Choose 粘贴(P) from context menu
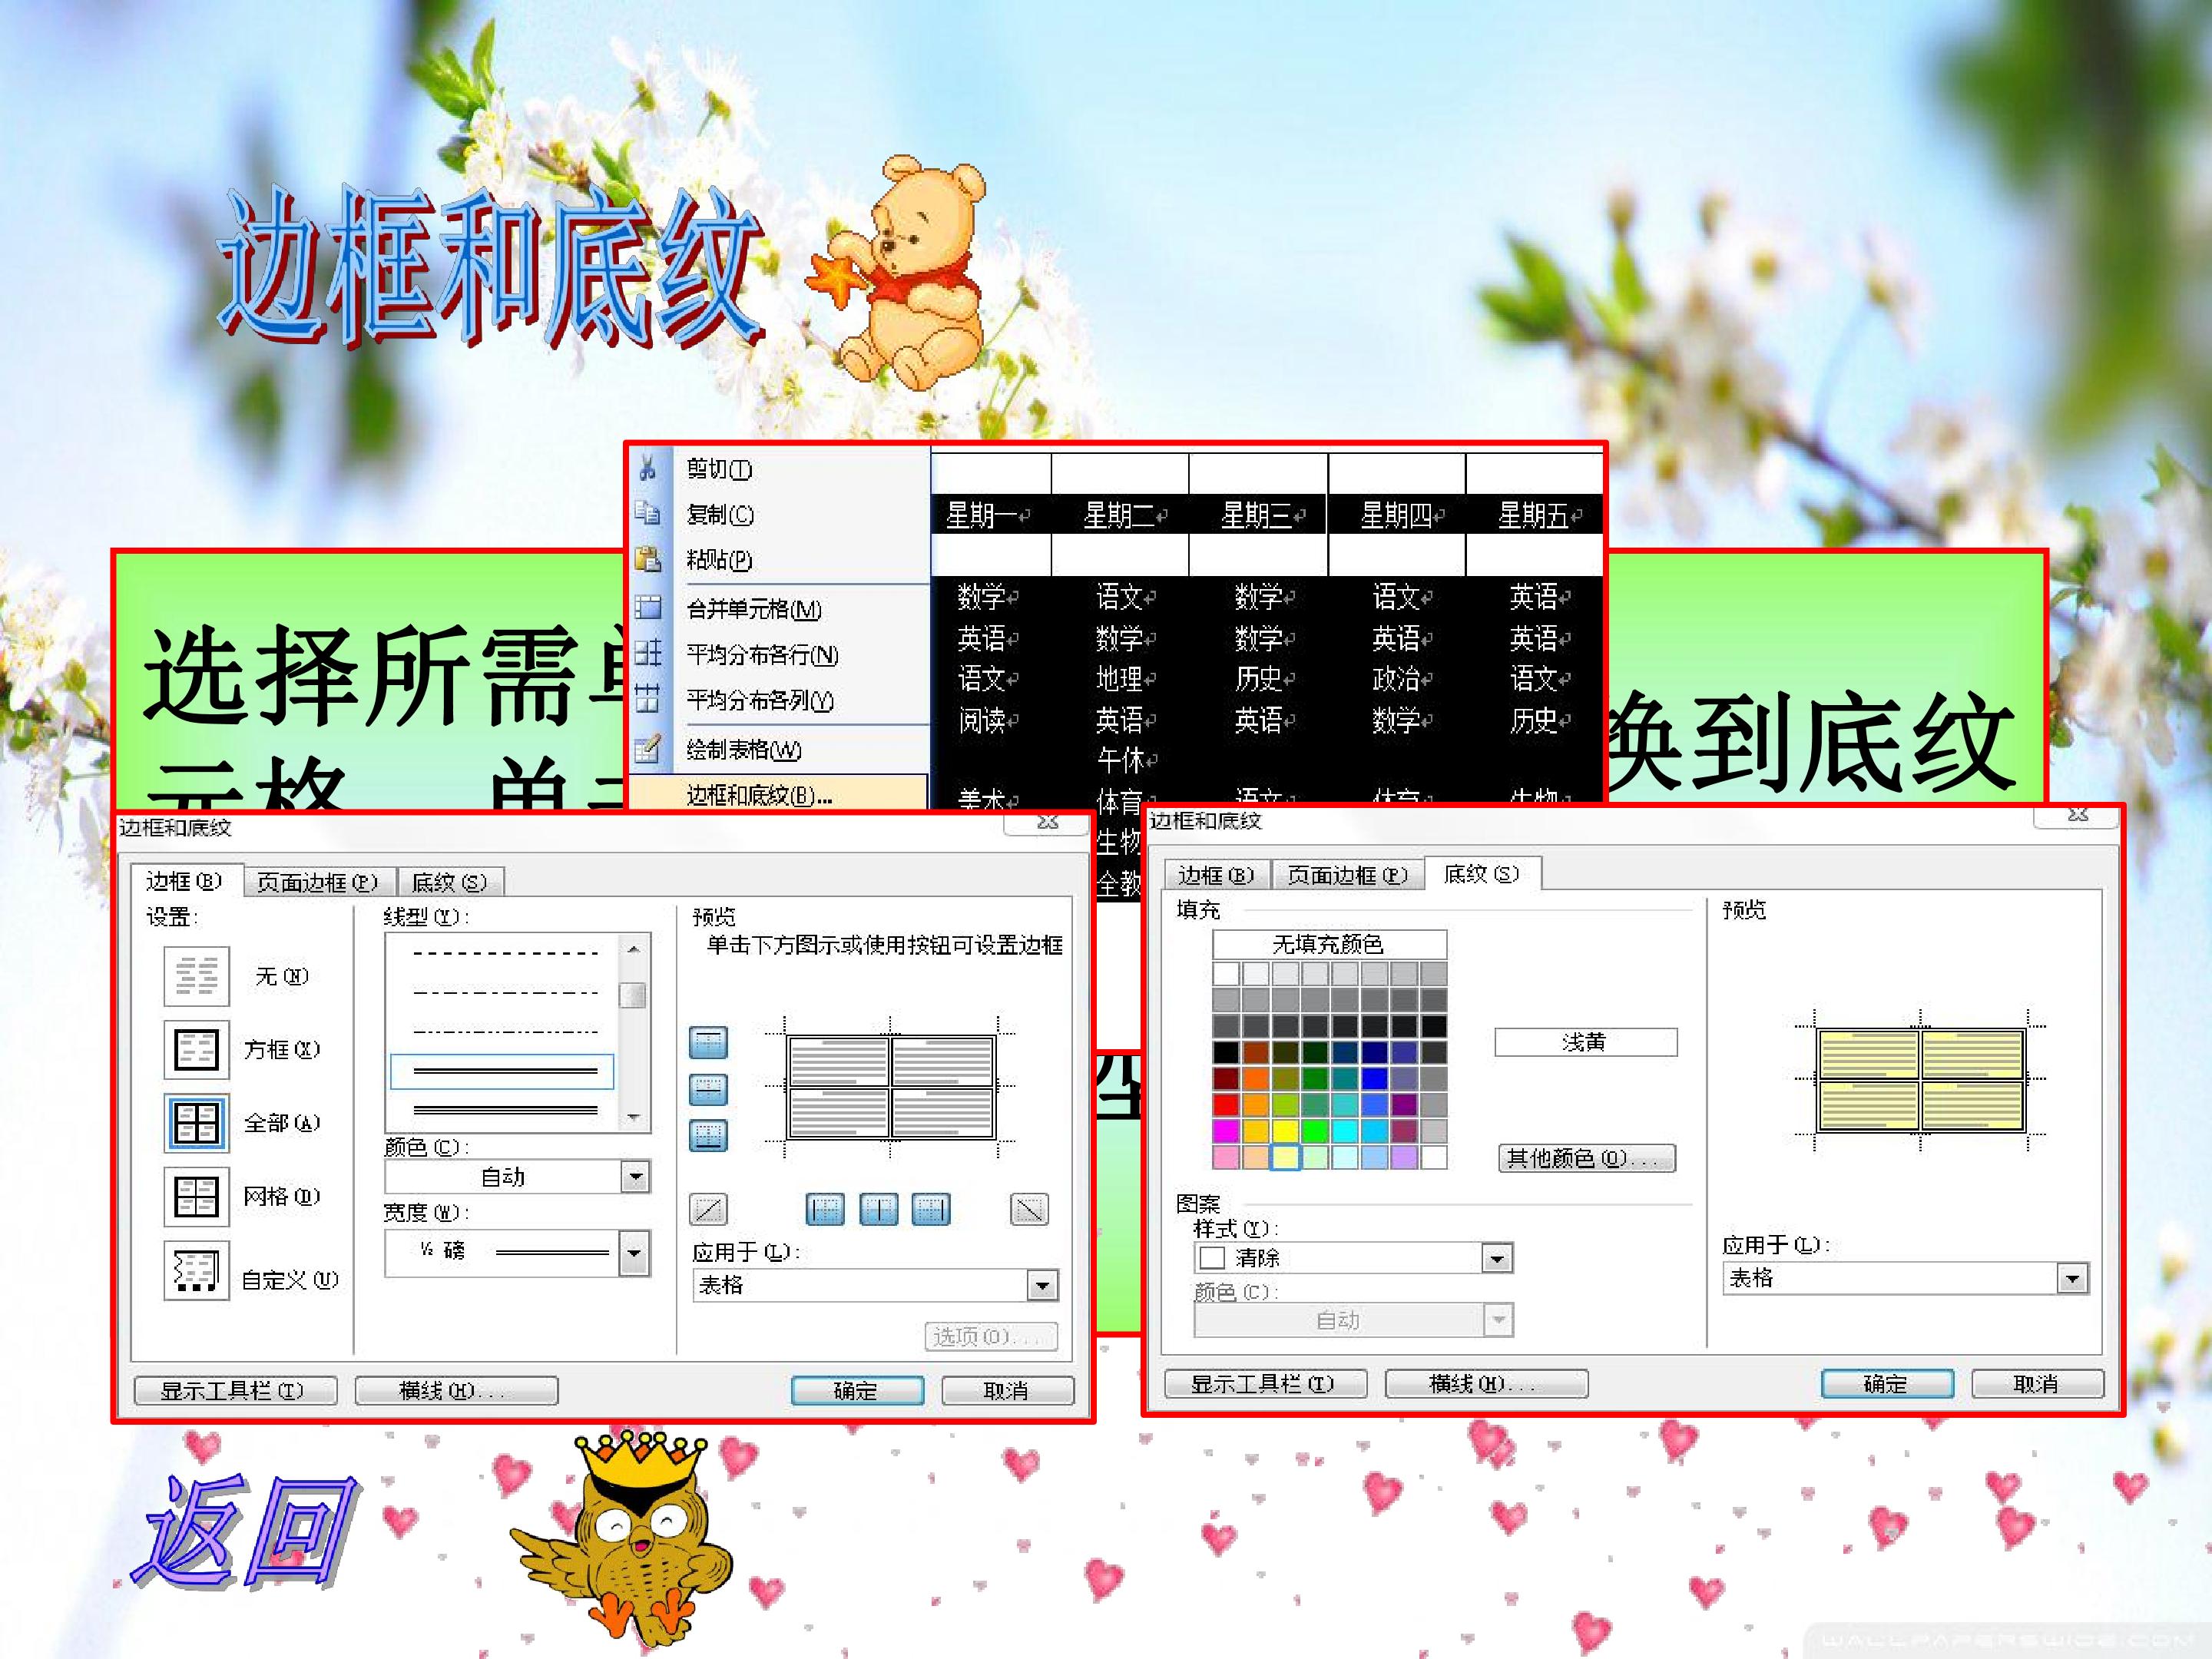This screenshot has width=2212, height=1659. [x=720, y=559]
